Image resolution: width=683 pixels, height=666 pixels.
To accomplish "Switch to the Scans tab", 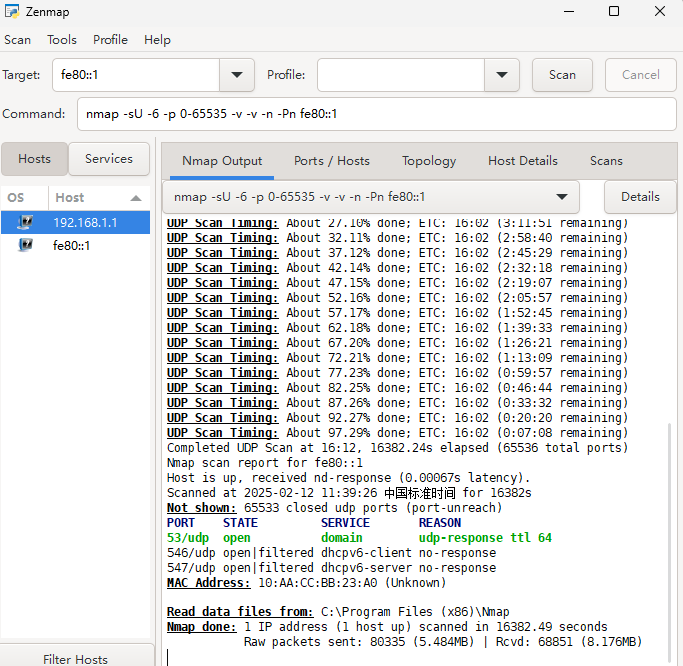I will coord(606,161).
